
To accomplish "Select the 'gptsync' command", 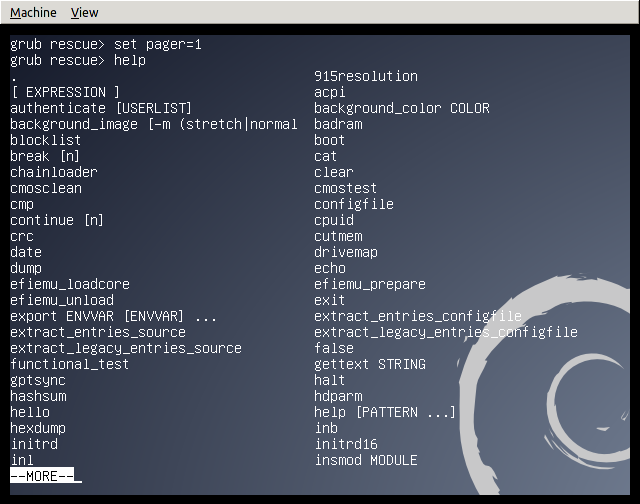I will point(38,380).
